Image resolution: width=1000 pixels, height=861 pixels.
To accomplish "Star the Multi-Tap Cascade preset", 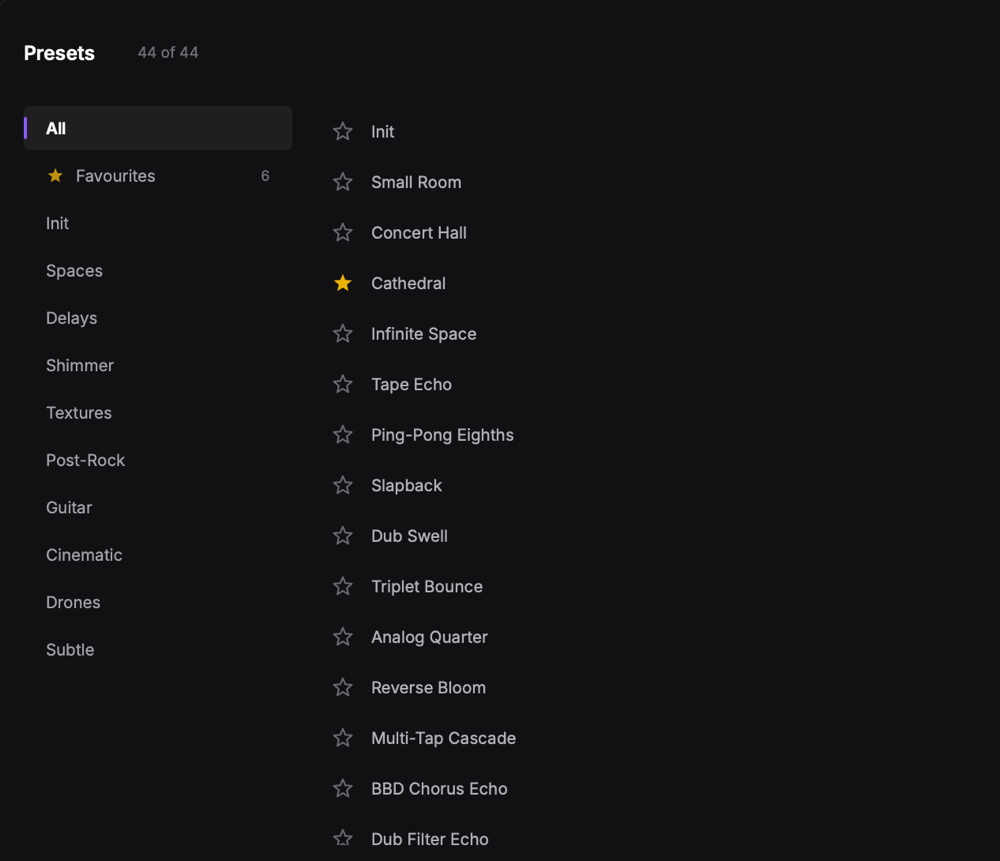I will tap(342, 738).
